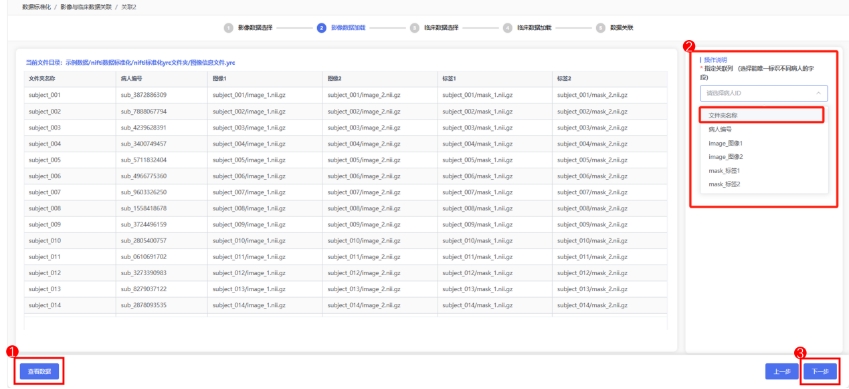Click the 查看数据 button
The width and height of the screenshot is (849, 389).
coord(39,371)
